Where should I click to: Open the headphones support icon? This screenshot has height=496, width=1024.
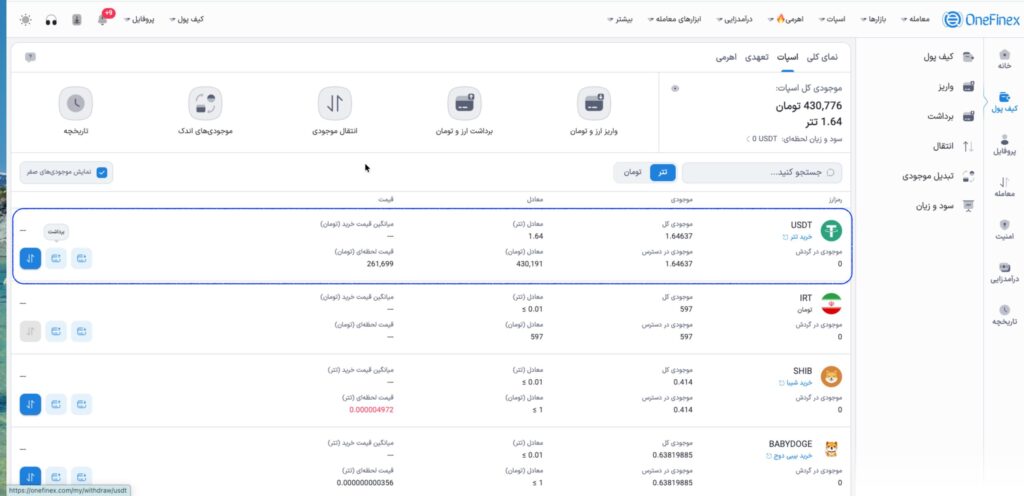pyautogui.click(x=51, y=20)
